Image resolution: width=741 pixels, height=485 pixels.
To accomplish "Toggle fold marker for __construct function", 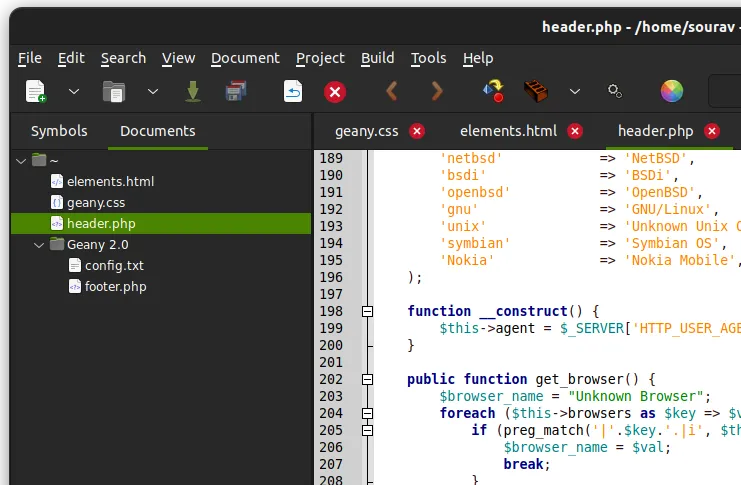I will click(367, 312).
